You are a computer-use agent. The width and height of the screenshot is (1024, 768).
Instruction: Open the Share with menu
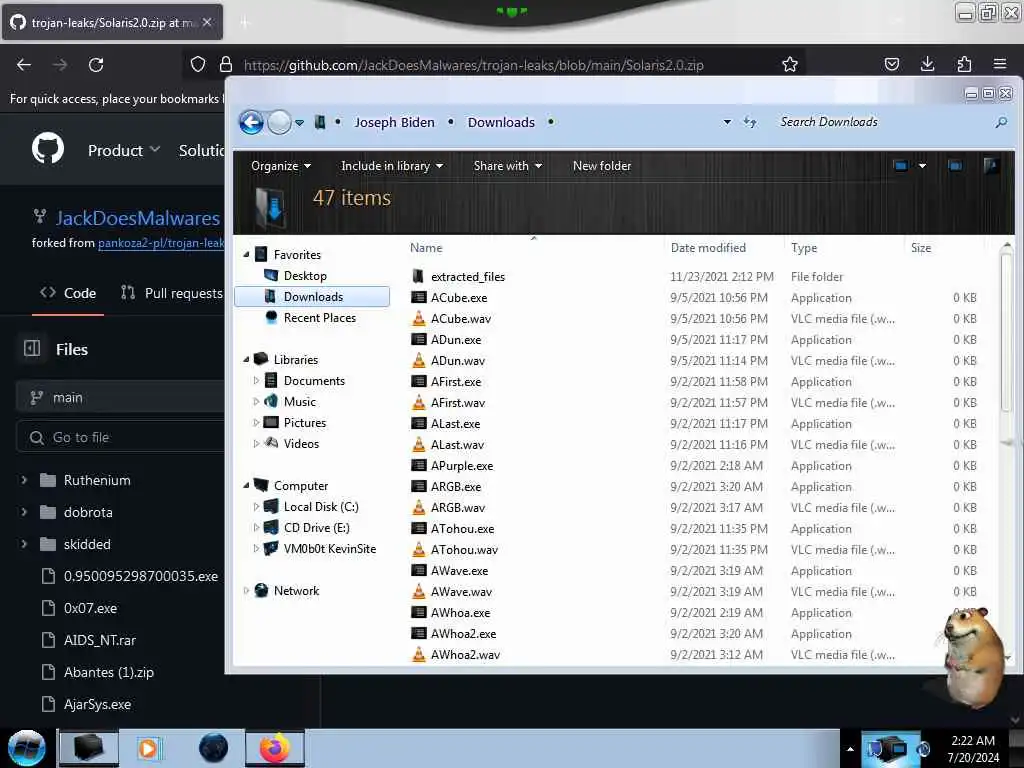[507, 166]
